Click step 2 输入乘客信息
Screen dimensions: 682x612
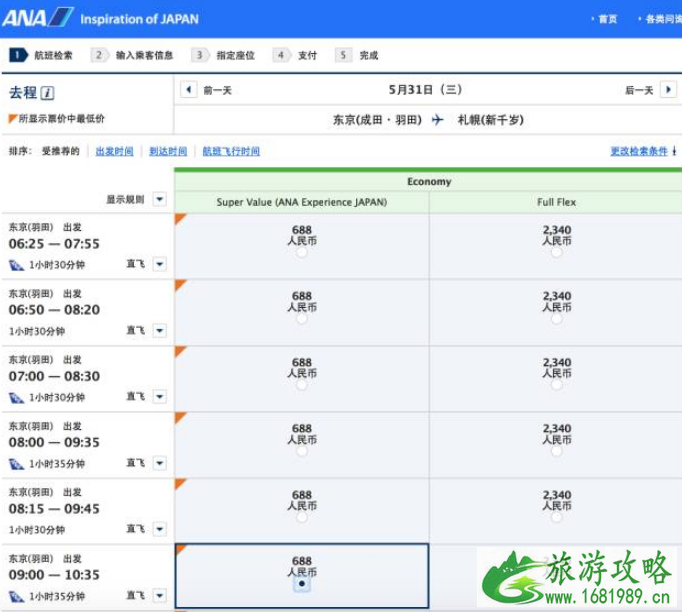click(x=132, y=55)
